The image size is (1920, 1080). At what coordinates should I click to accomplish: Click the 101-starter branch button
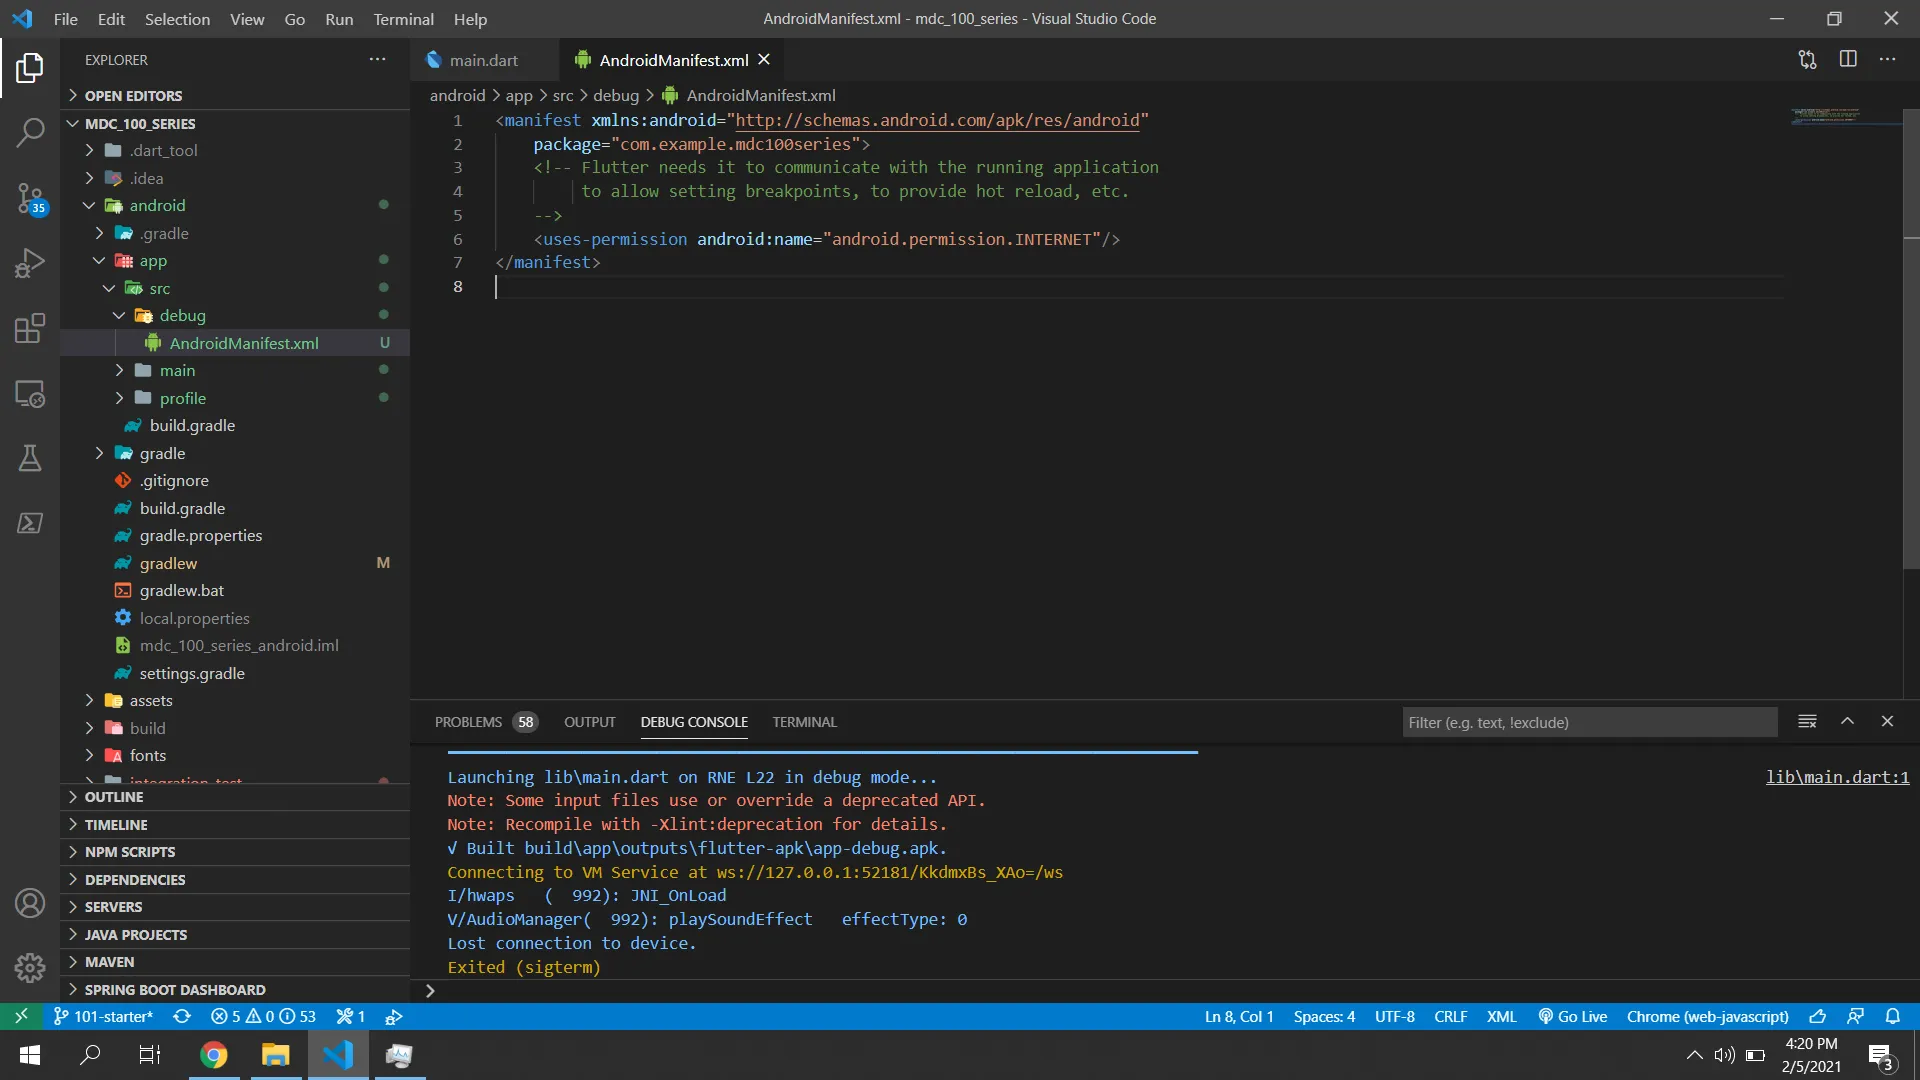click(x=104, y=1017)
